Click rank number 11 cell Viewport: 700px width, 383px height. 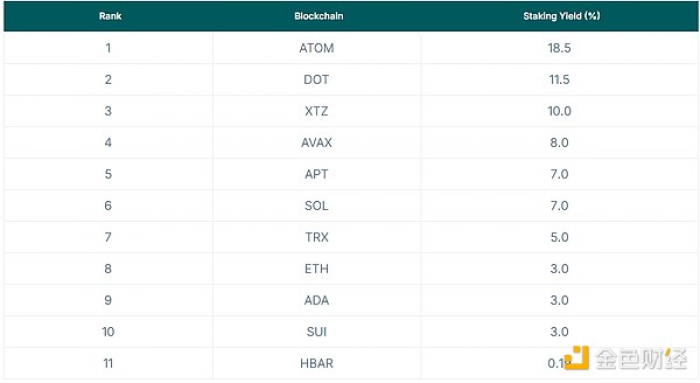108,363
